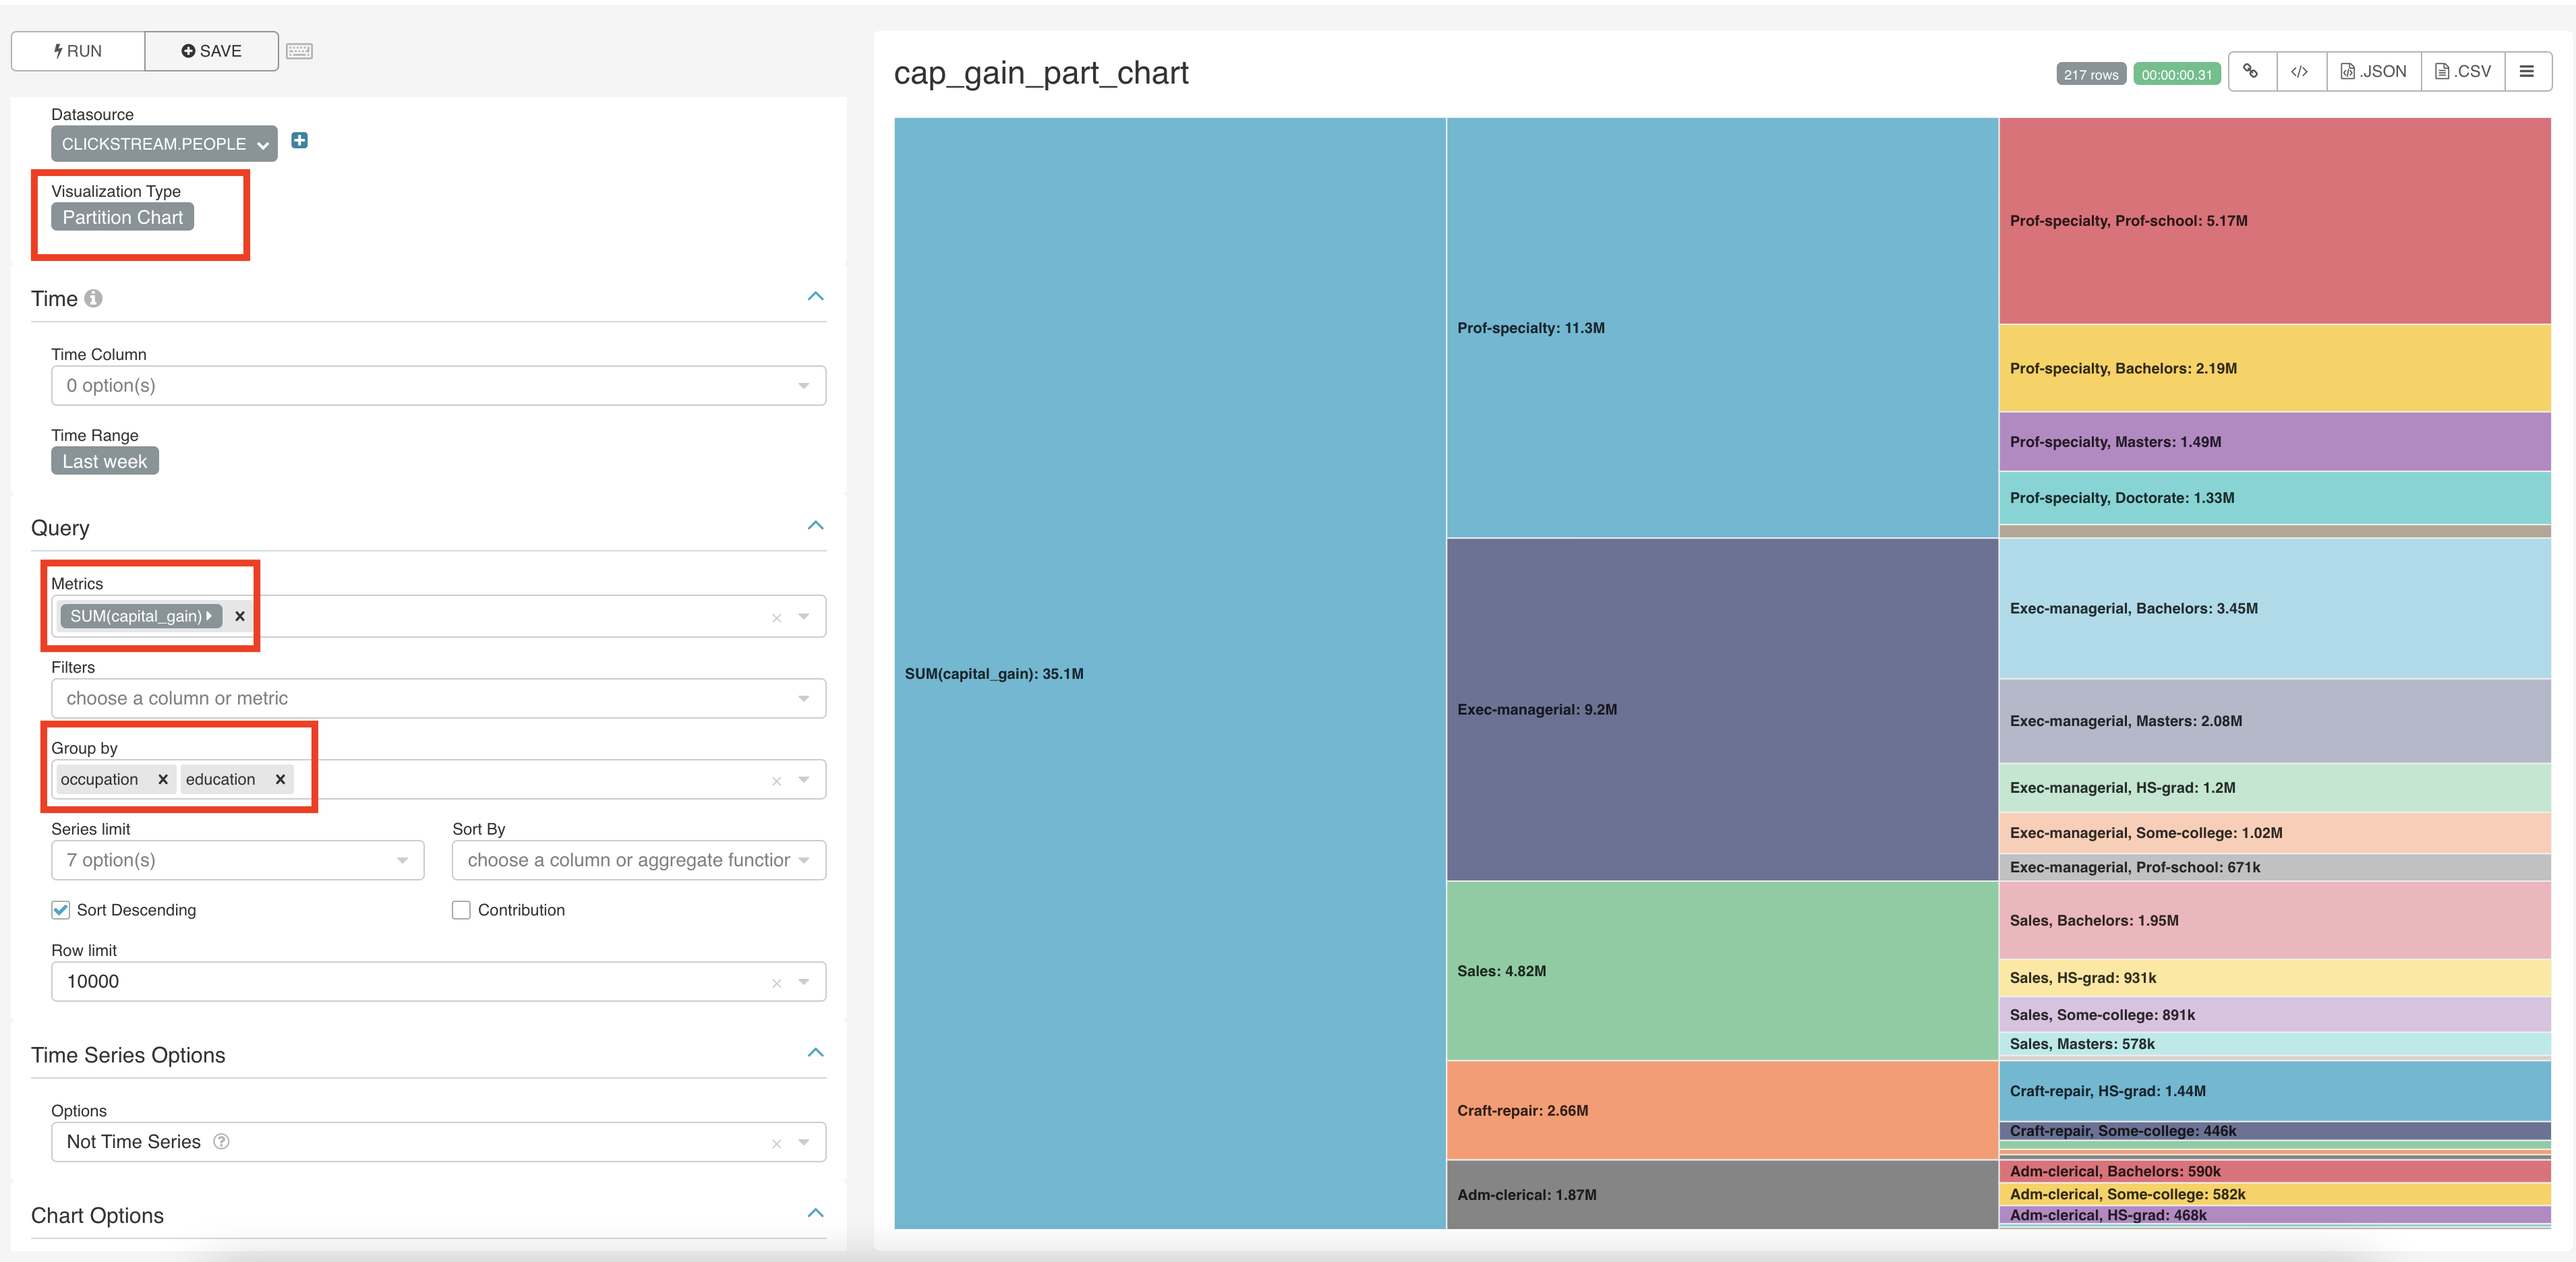The height and width of the screenshot is (1262, 2576).
Task: Click the Prof-specialty, Prof-school red partition block
Action: coord(2274,220)
